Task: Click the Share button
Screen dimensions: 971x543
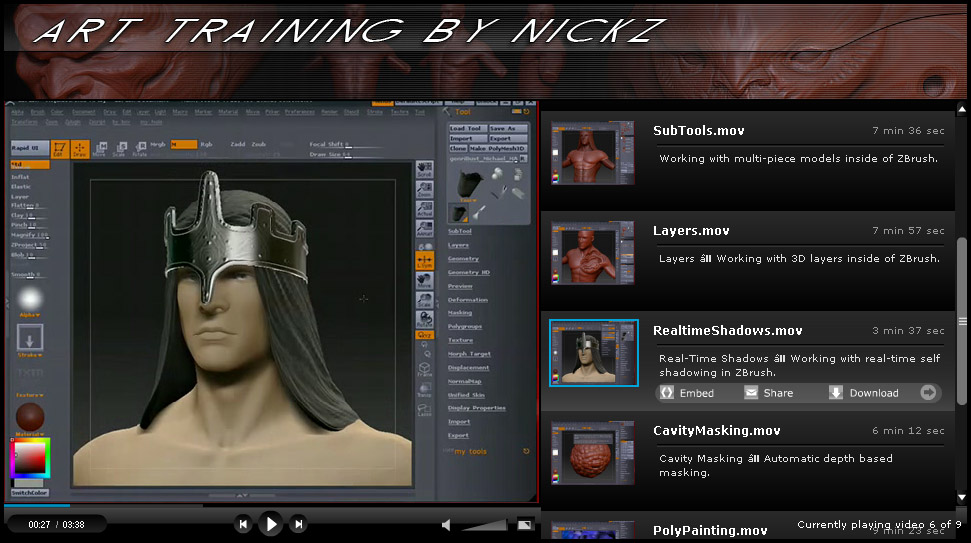Action: pyautogui.click(x=769, y=393)
